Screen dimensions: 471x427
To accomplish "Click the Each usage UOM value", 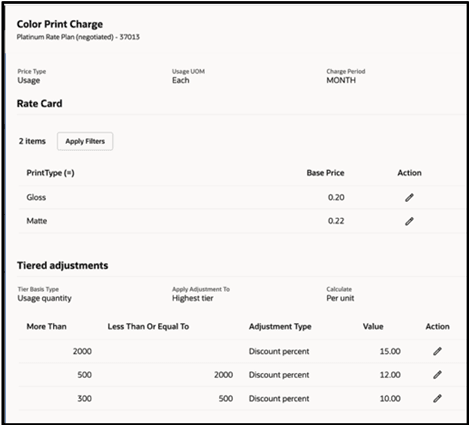I will (181, 80).
